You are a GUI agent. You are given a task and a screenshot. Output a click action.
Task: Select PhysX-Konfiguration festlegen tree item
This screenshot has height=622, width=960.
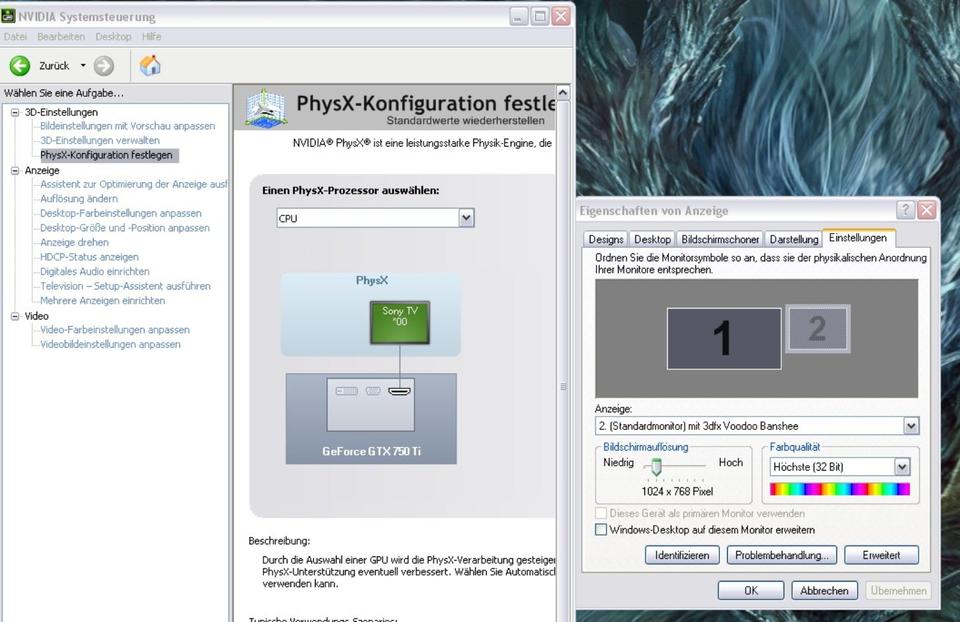click(x=107, y=155)
